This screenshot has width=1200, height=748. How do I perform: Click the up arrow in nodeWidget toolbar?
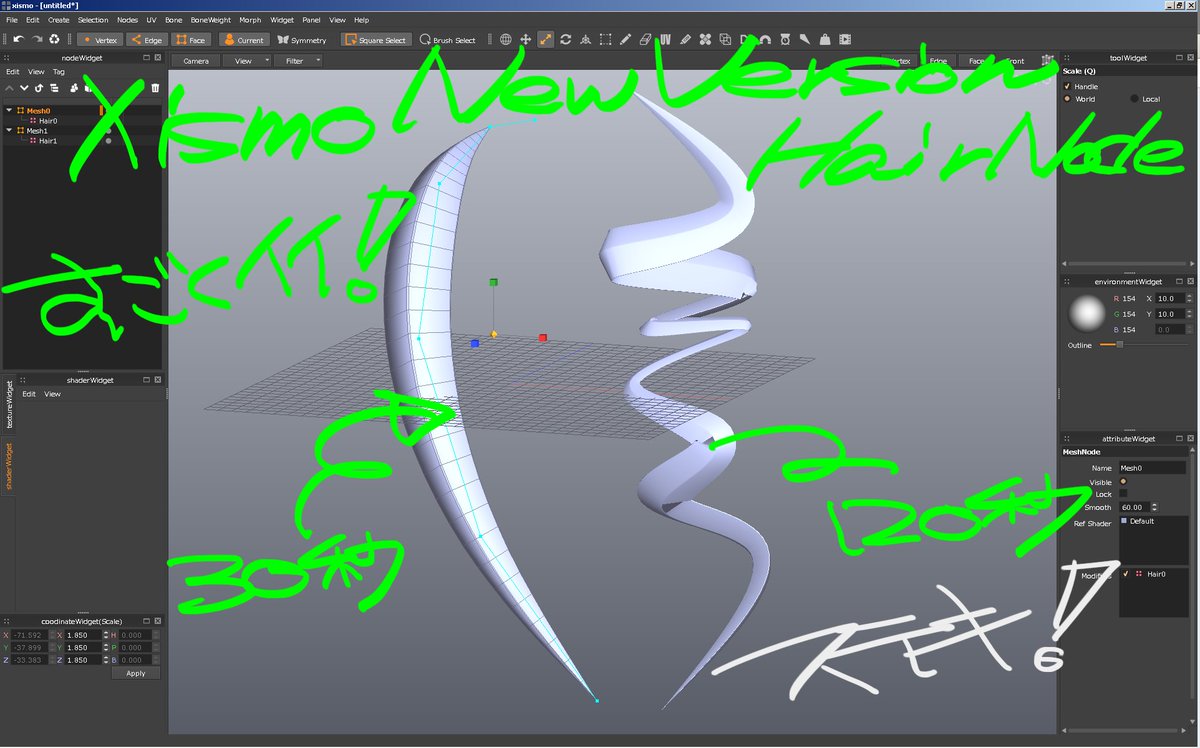coord(10,88)
